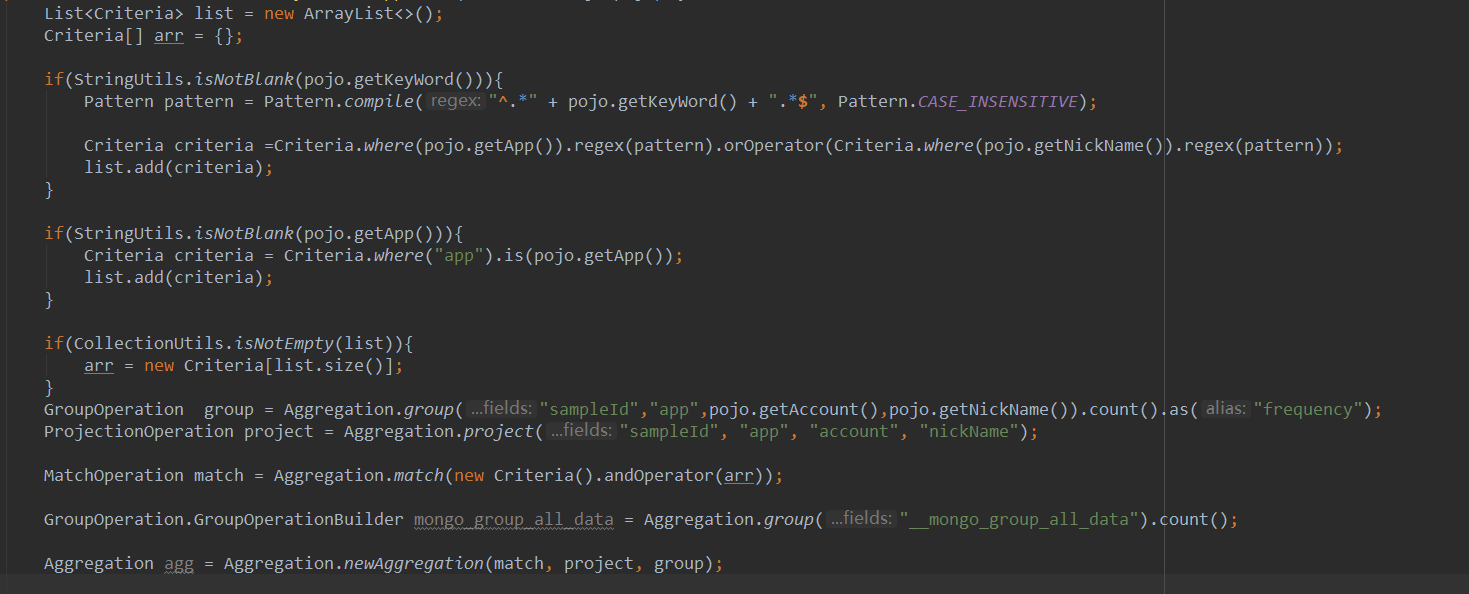Click the "regex:" parameter hint
The width and height of the screenshot is (1469, 594).
click(455, 101)
